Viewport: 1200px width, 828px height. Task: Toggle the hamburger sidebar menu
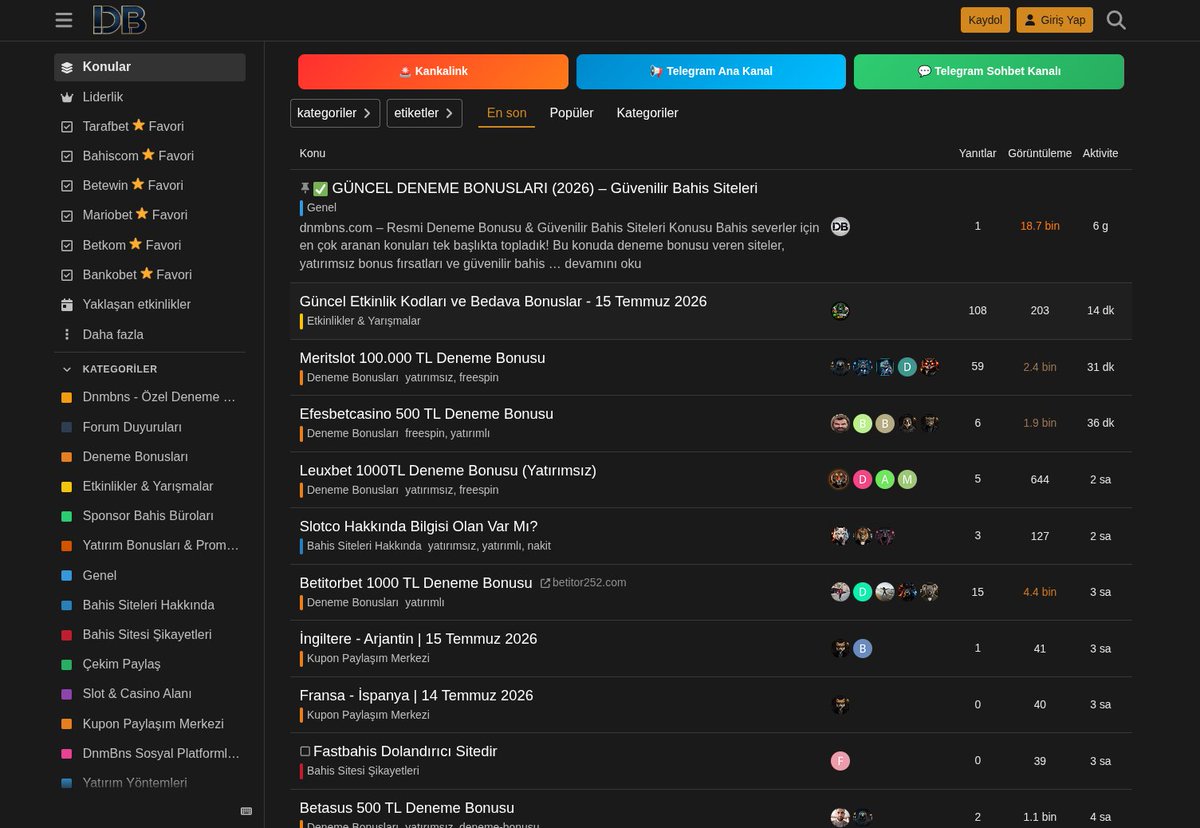pyautogui.click(x=64, y=20)
